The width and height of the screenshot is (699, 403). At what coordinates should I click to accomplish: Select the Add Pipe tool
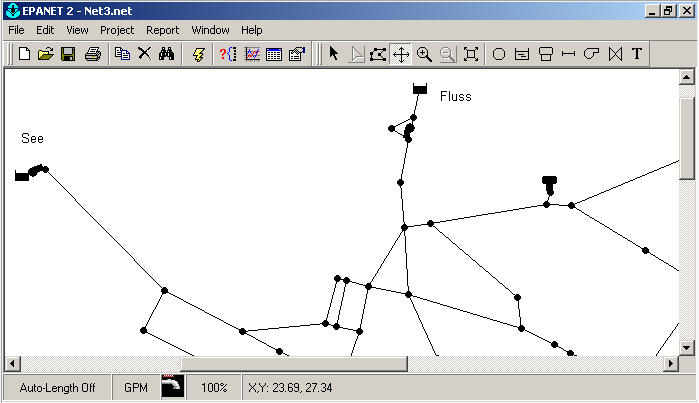568,54
